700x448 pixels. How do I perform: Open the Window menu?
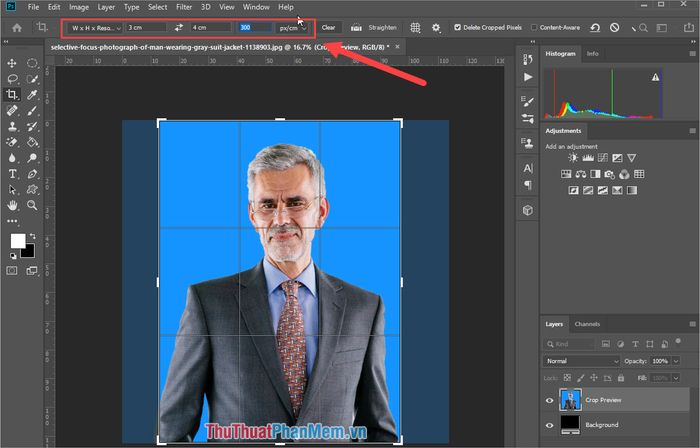(x=256, y=7)
